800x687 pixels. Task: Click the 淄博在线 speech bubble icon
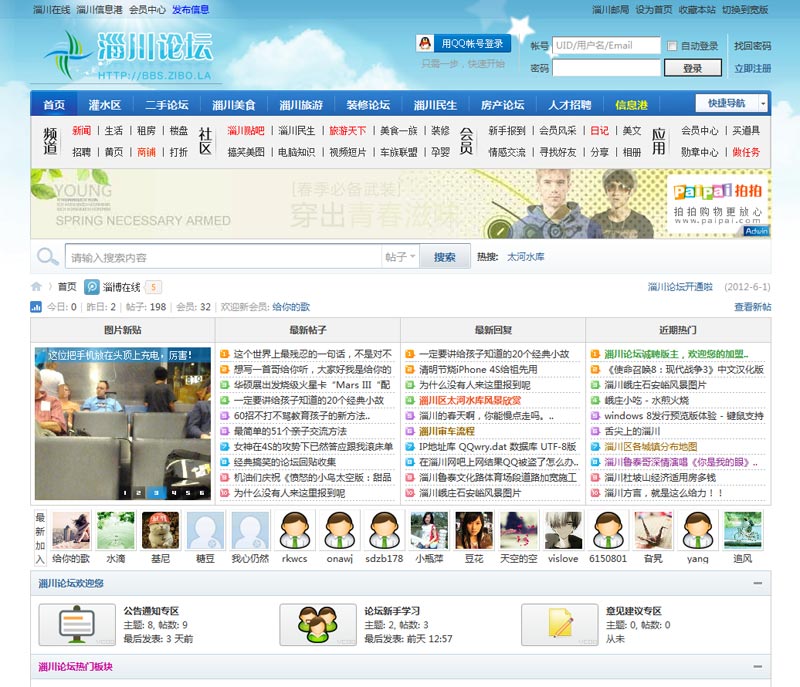click(92, 287)
